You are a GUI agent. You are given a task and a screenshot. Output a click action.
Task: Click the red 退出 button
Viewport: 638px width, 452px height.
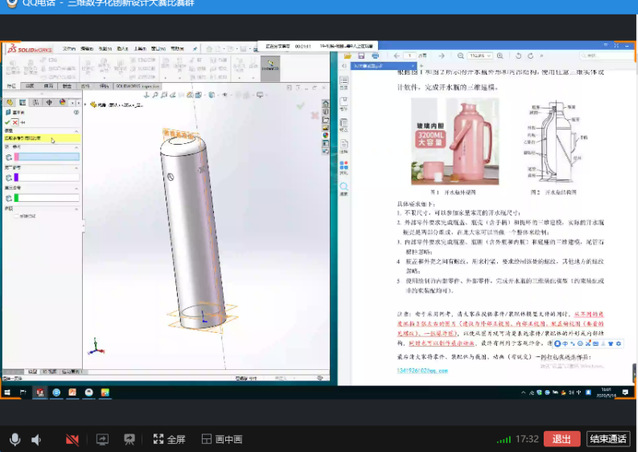pos(561,439)
